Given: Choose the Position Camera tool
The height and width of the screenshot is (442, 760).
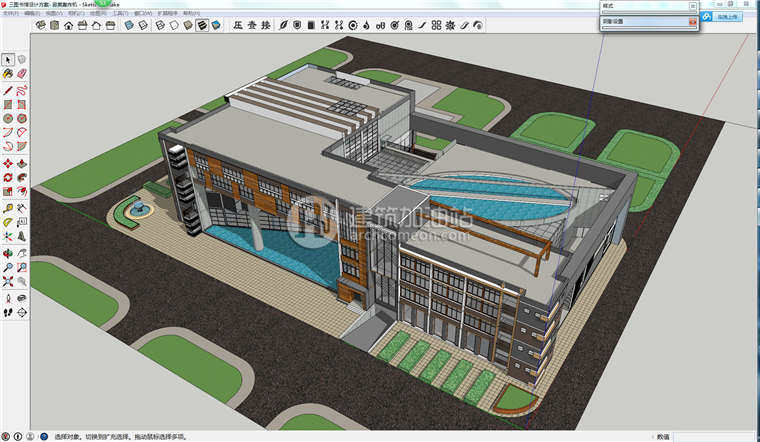Looking at the screenshot, I should (x=8, y=299).
